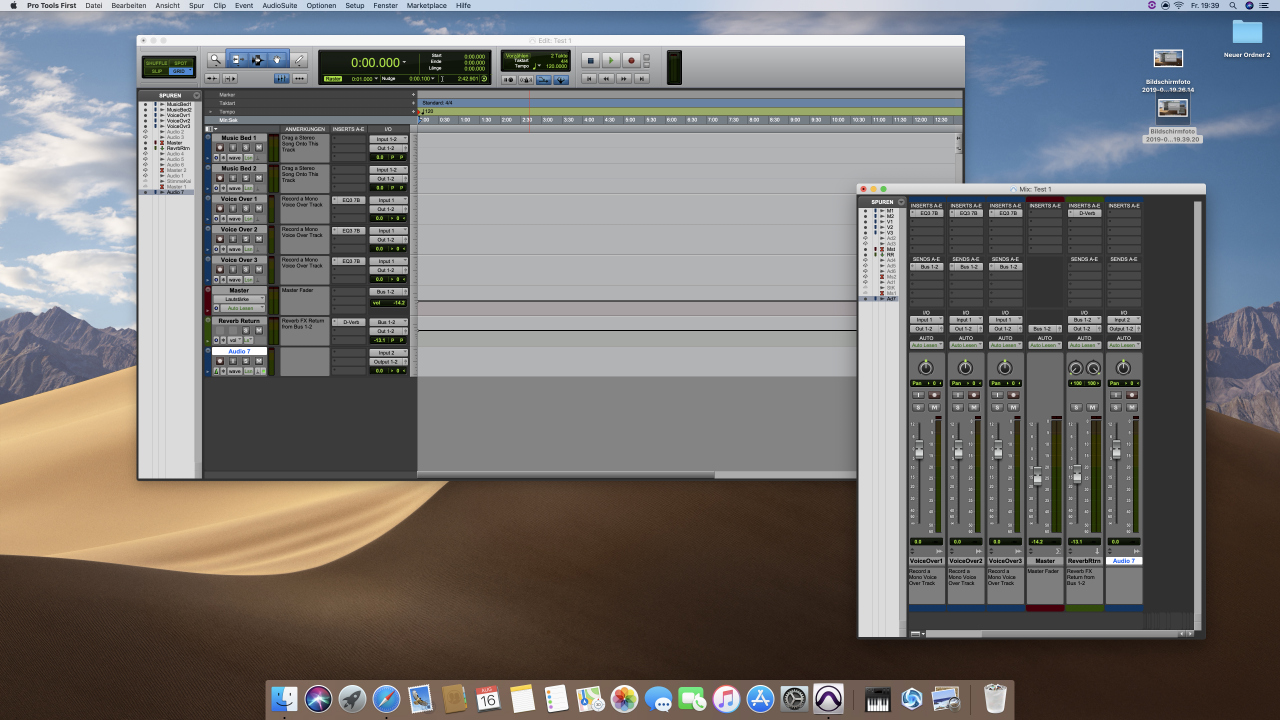Select the Zoomer magnifier tool

pos(216,60)
